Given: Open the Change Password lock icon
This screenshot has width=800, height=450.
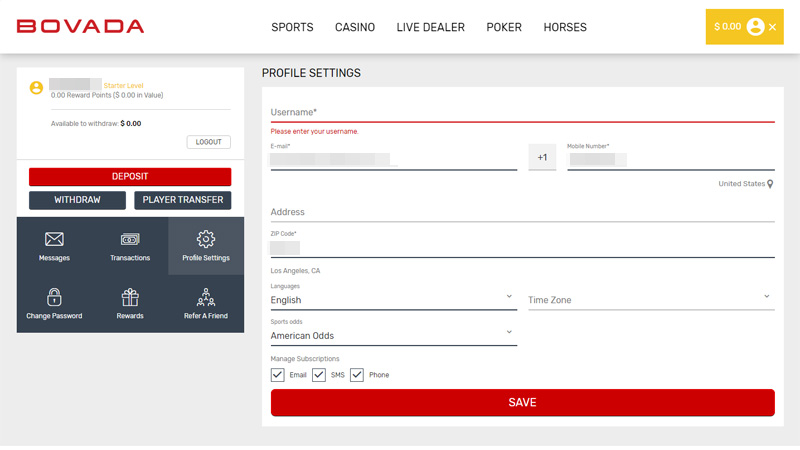Looking at the screenshot, I should click(54, 297).
